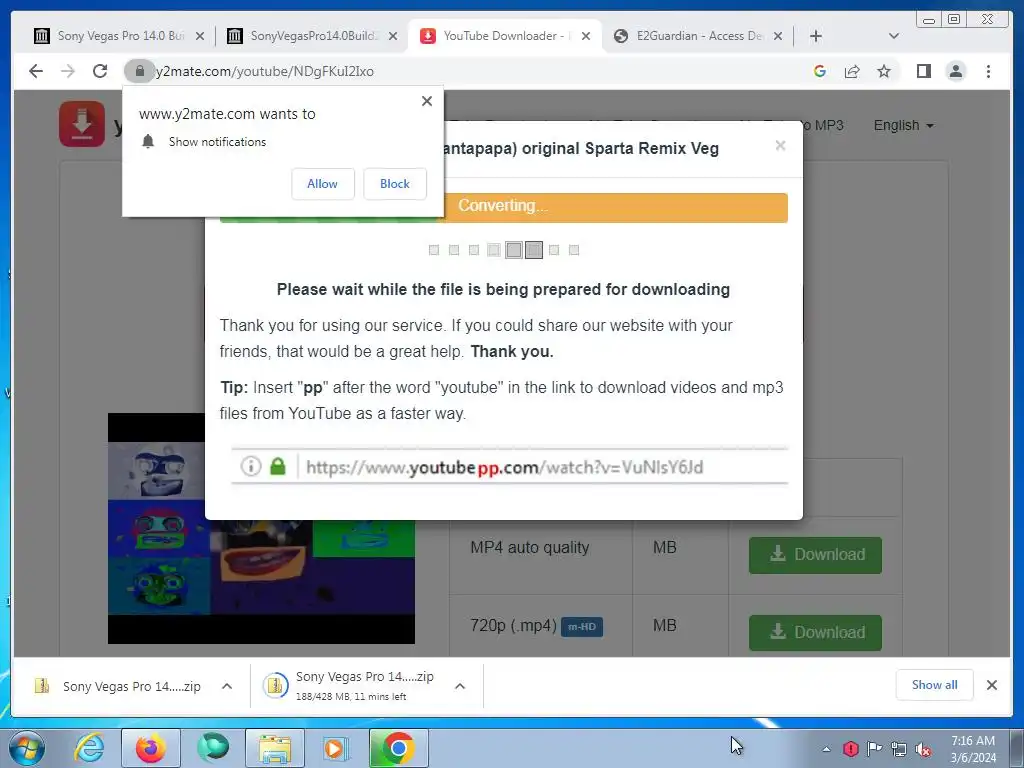Image resolution: width=1024 pixels, height=768 pixels.
Task: Close the E2Guardian tab
Action: coord(778,37)
